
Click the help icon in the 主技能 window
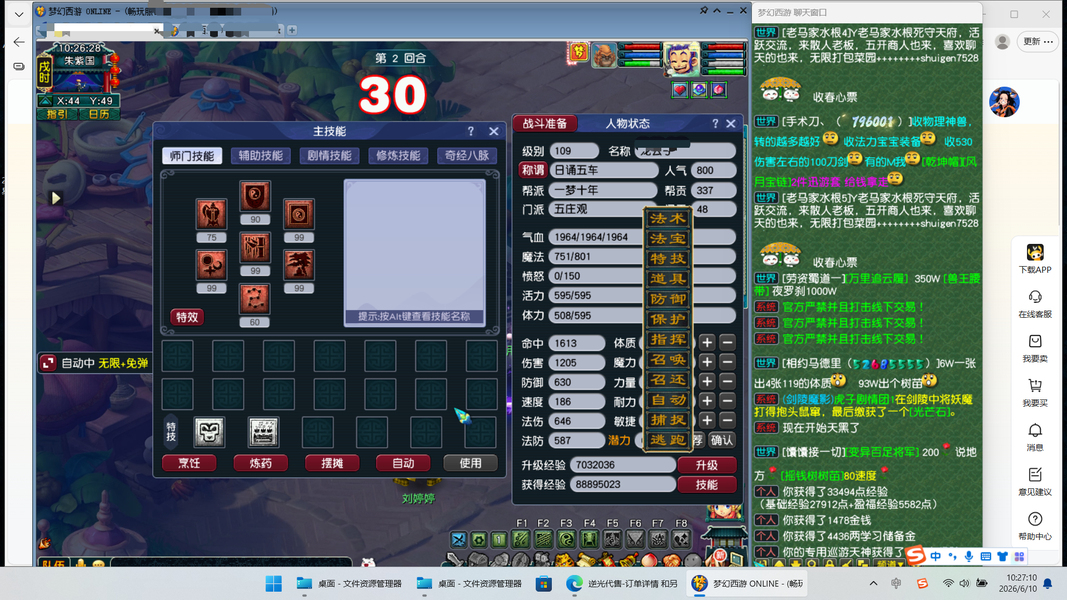[x=470, y=131]
